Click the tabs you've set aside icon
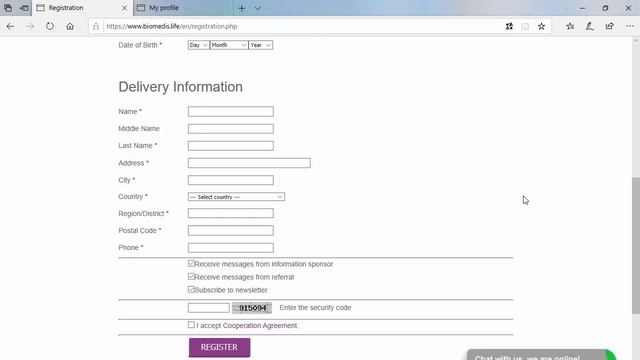Screen dimensions: 640x360 [x=8, y=8]
